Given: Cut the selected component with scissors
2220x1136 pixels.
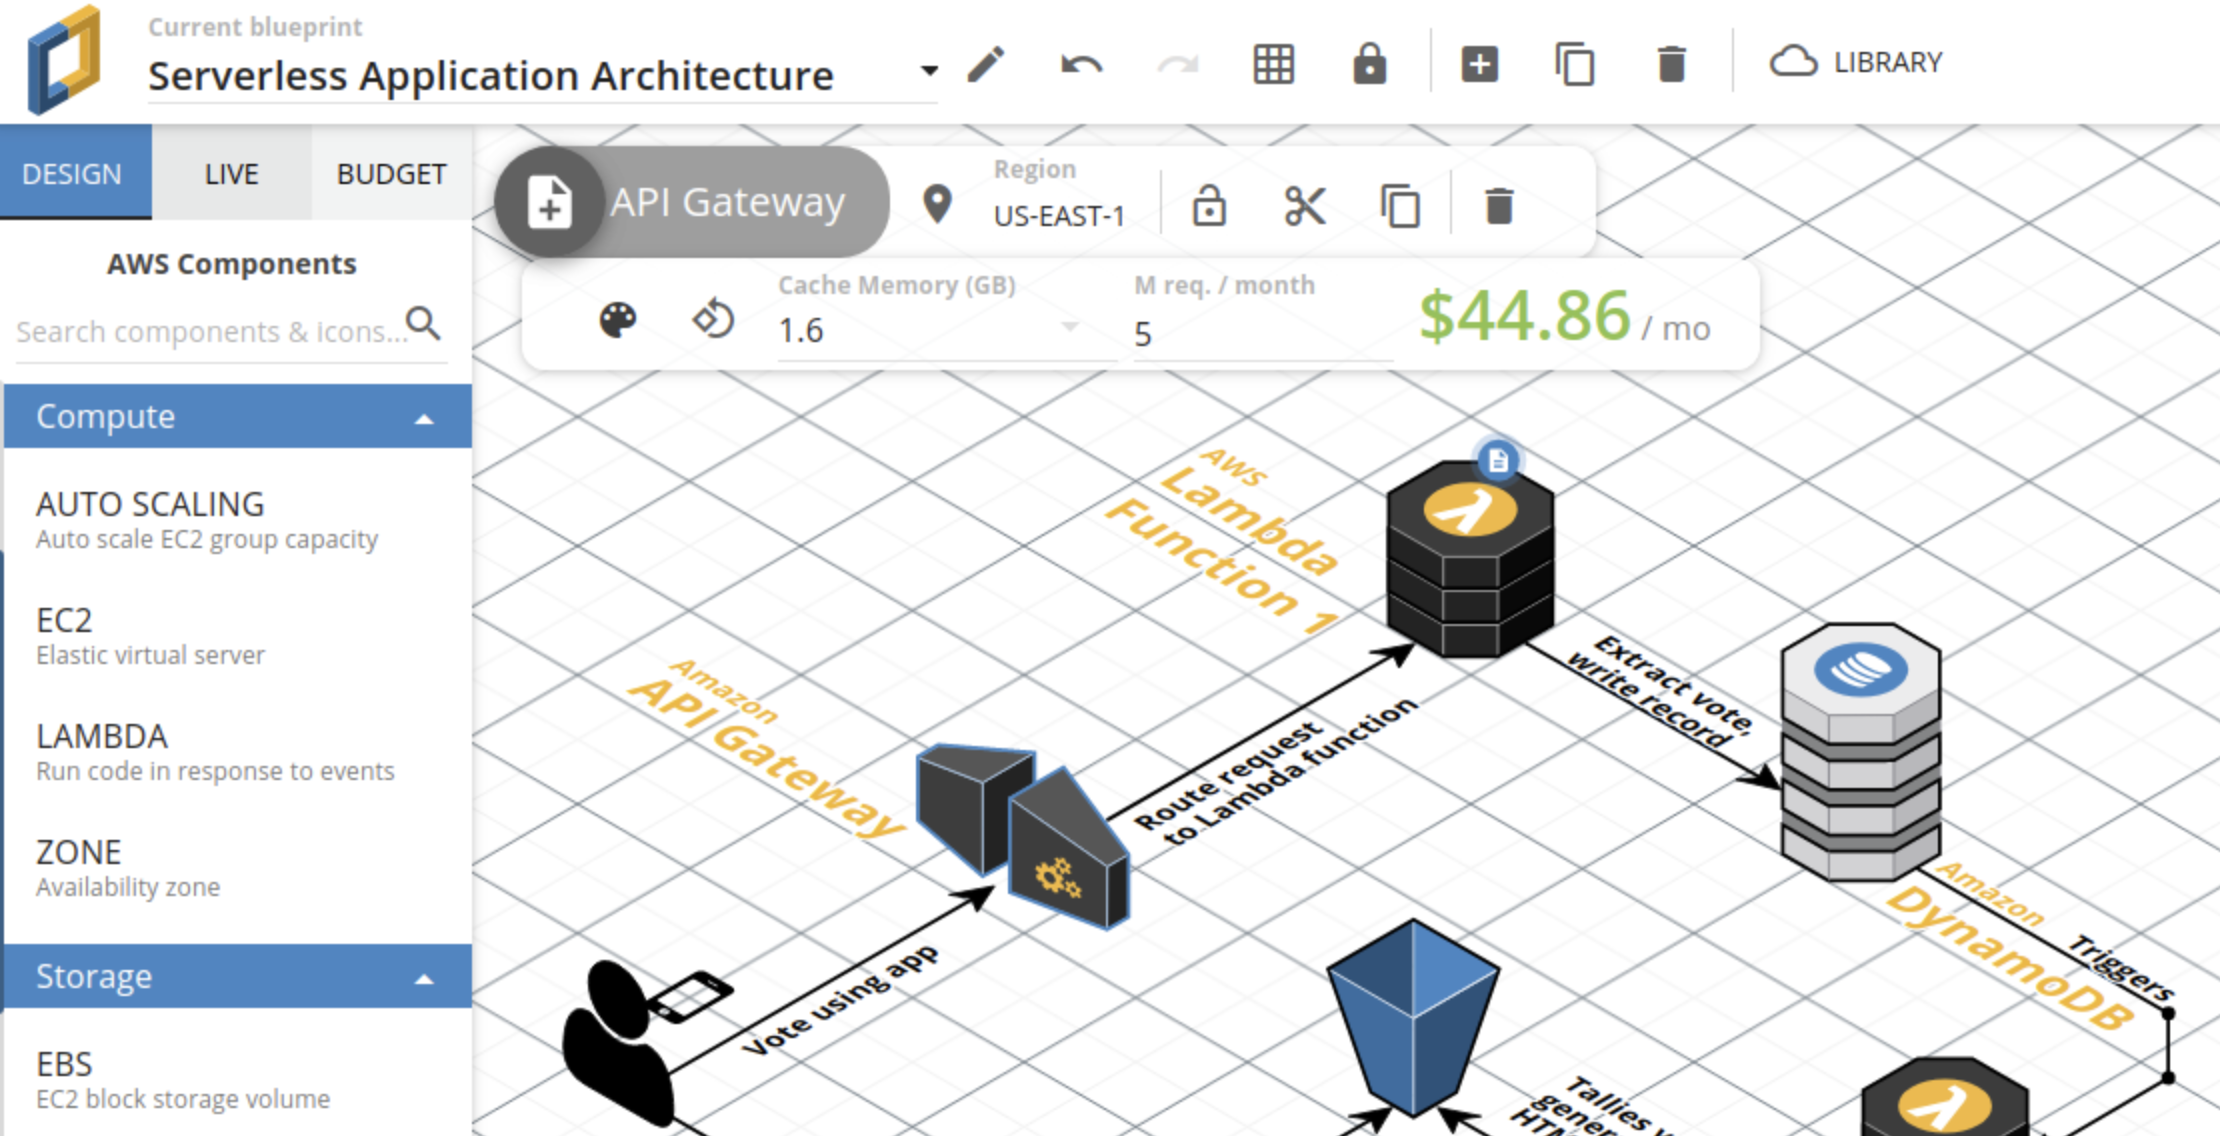Looking at the screenshot, I should (1305, 206).
